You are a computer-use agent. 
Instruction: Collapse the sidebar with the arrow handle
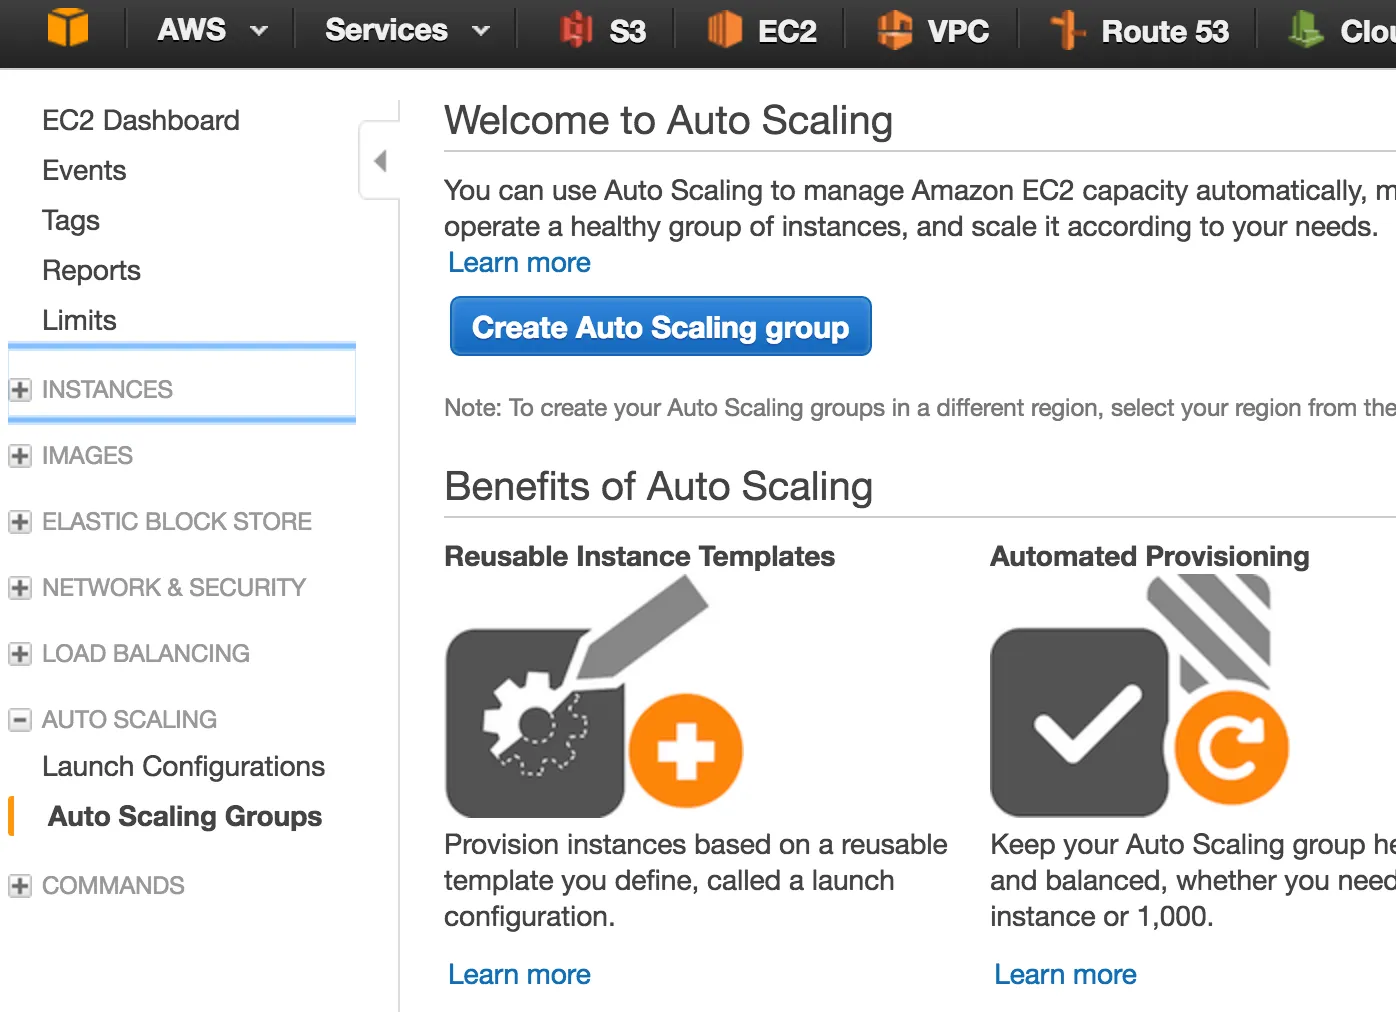pyautogui.click(x=380, y=161)
